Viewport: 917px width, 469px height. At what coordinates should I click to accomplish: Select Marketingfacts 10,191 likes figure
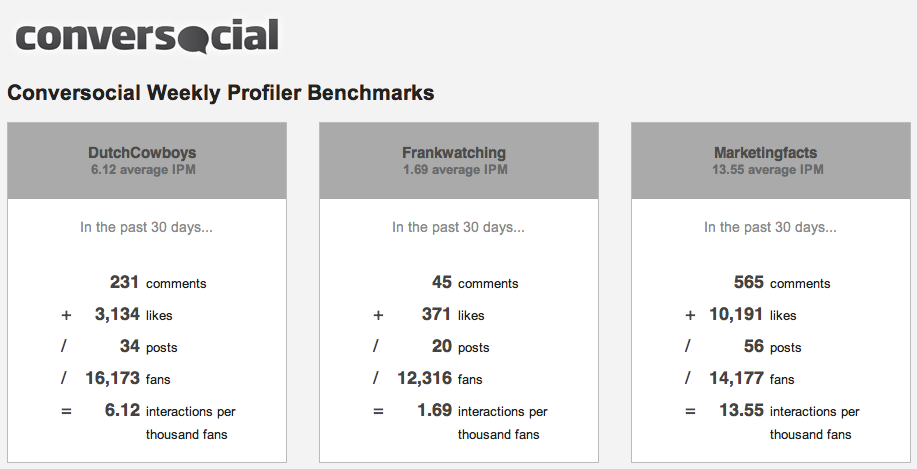pyautogui.click(x=736, y=315)
